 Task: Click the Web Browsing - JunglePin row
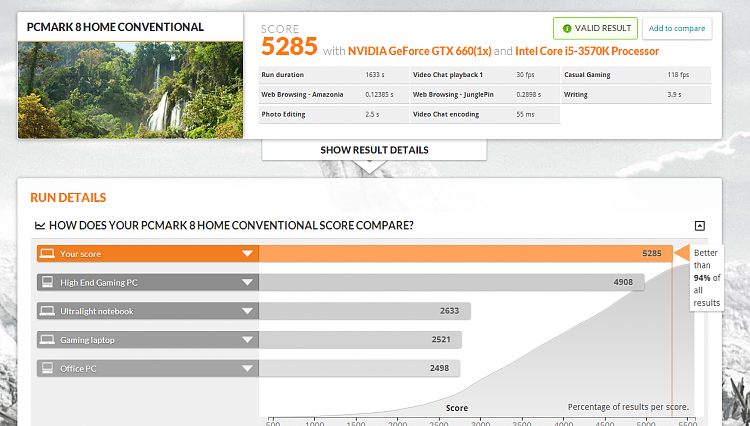click(485, 95)
